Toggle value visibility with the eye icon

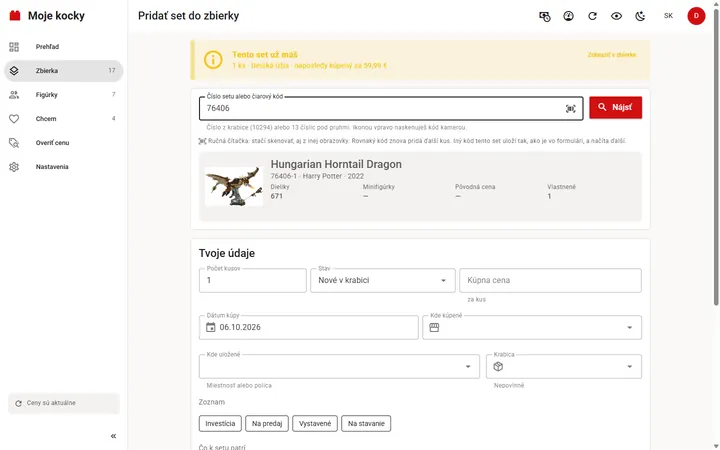(x=616, y=16)
